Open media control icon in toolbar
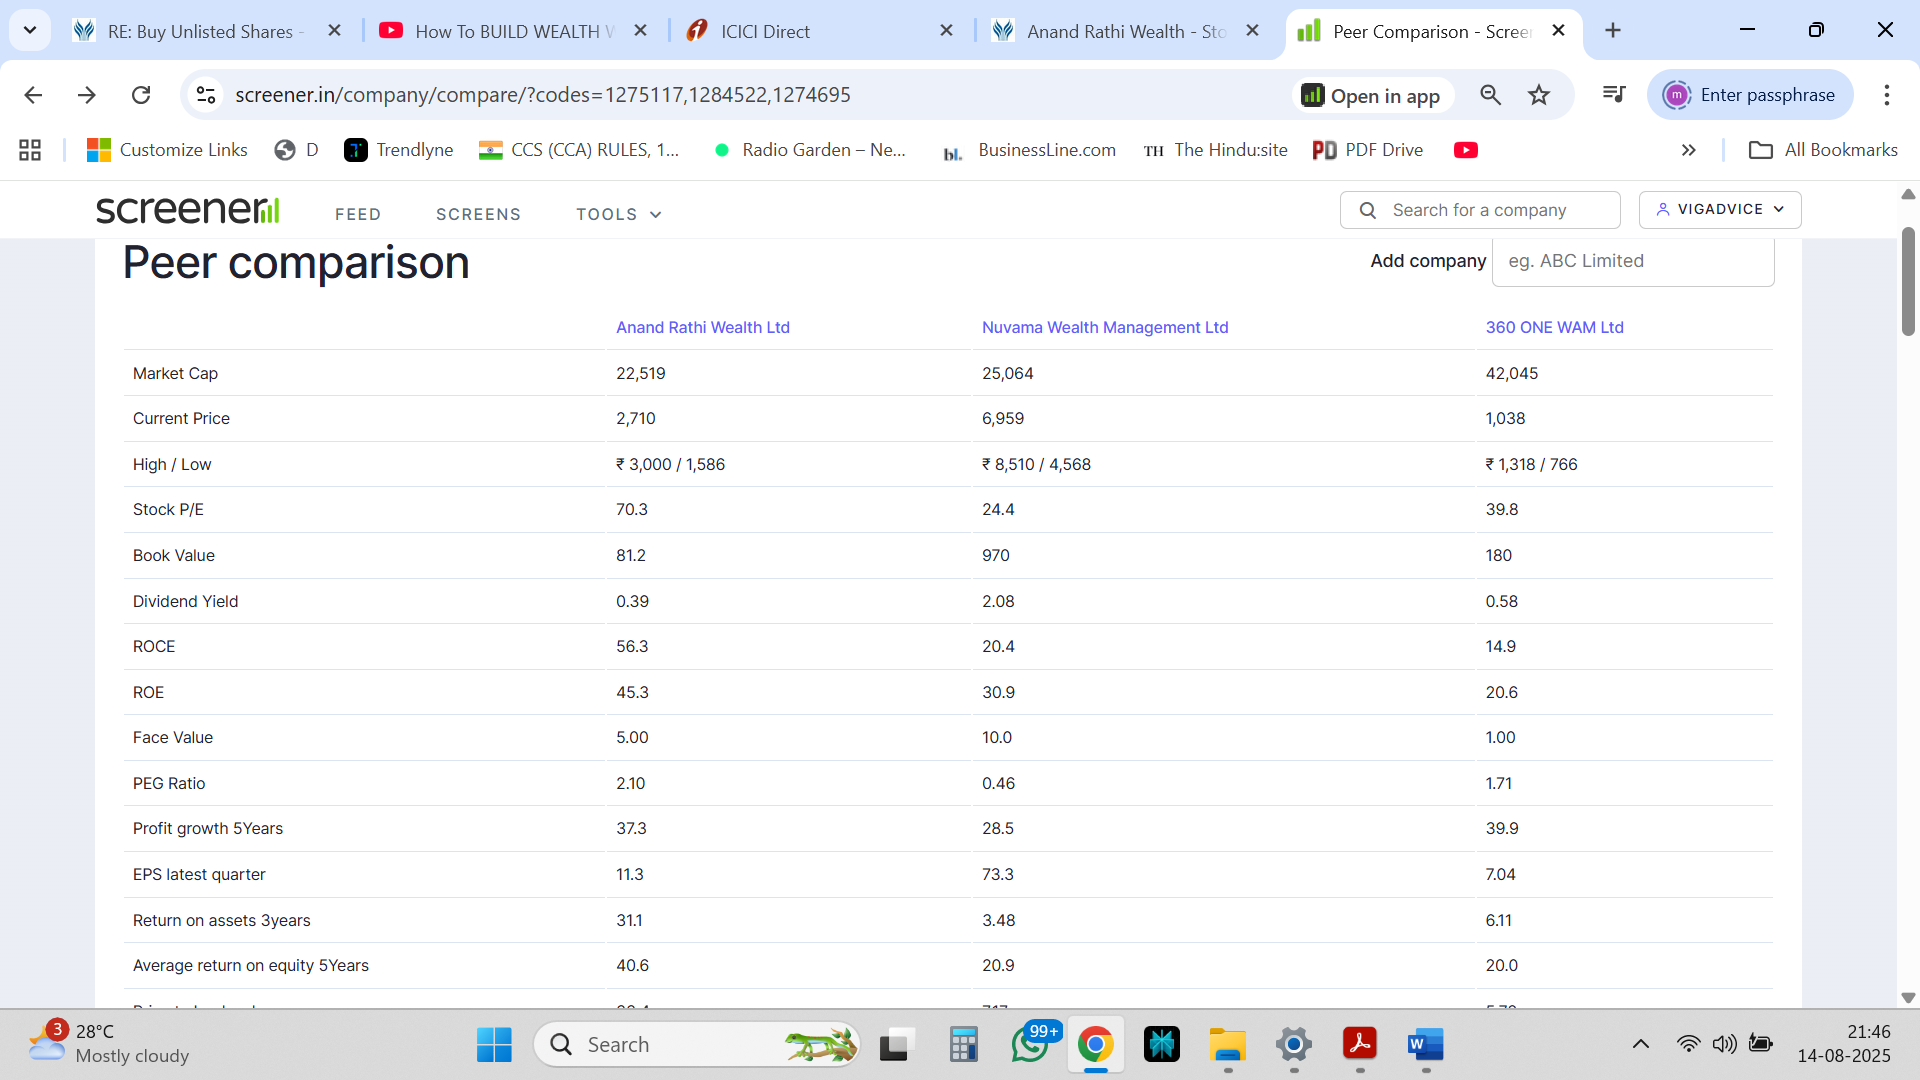This screenshot has width=1920, height=1080. point(1614,95)
